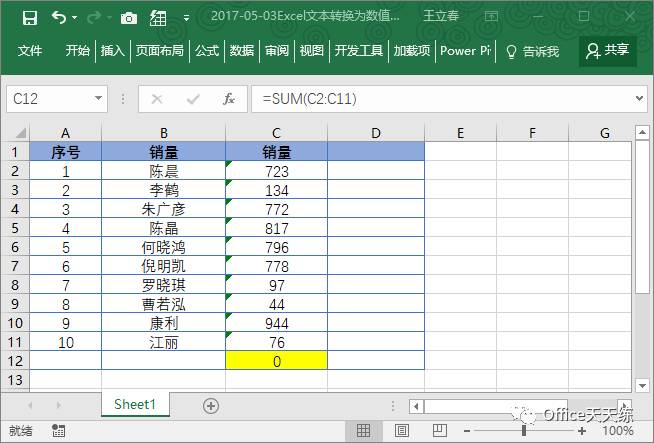
Task: Click the New Sheet plus button
Action: (211, 406)
